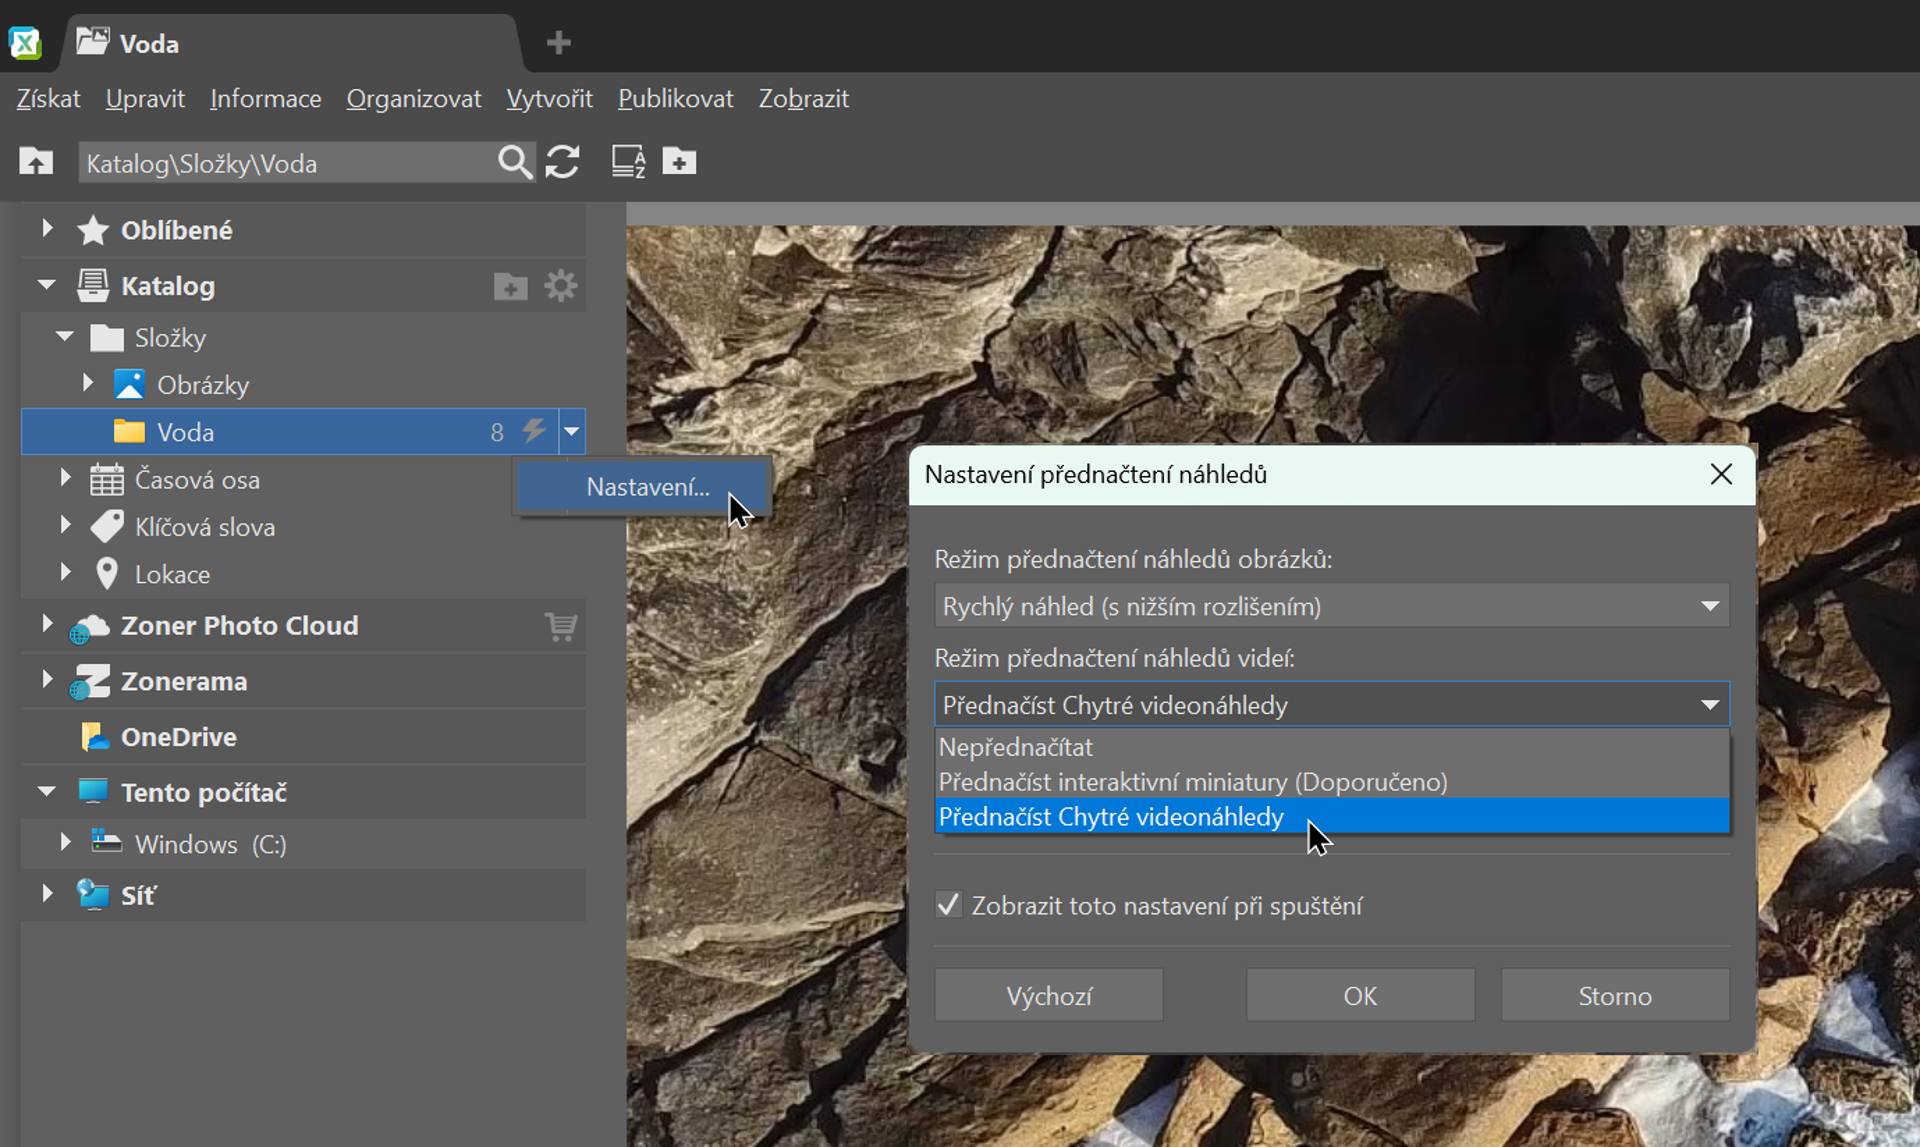1920x1147 pixels.
Task: Open the Organizovat menu
Action: point(413,99)
